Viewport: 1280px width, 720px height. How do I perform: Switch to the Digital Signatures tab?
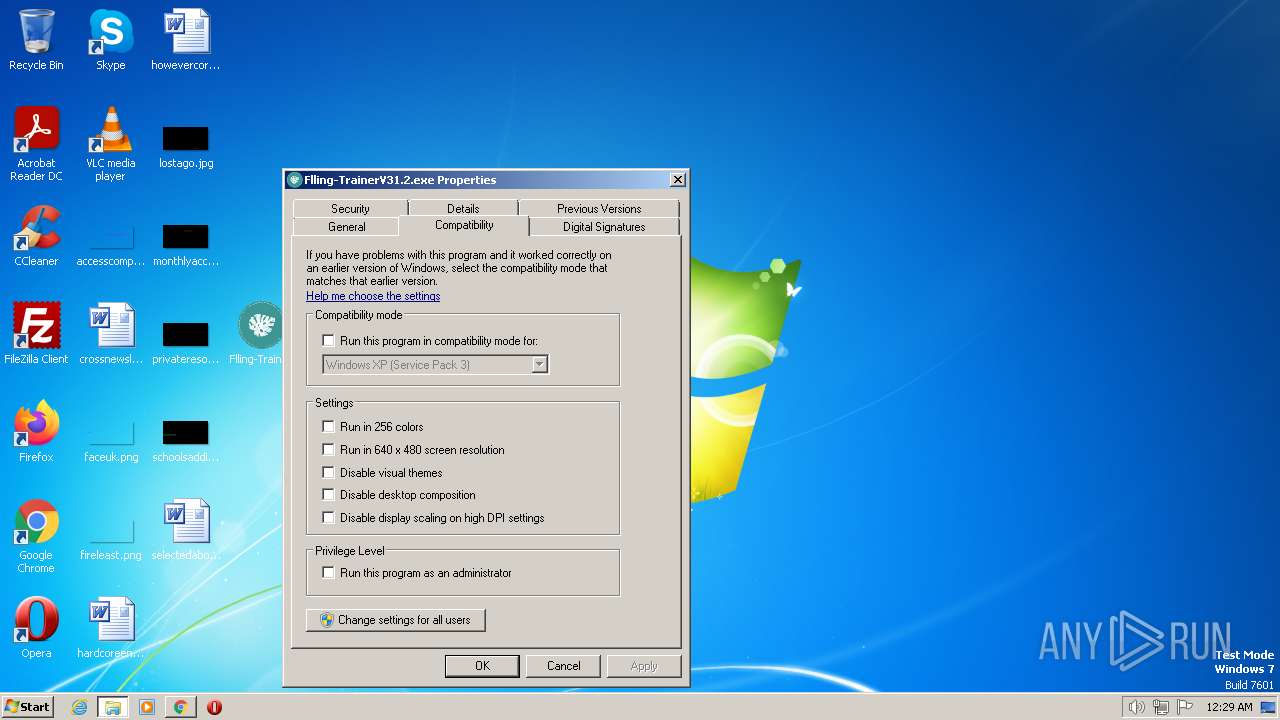point(604,227)
